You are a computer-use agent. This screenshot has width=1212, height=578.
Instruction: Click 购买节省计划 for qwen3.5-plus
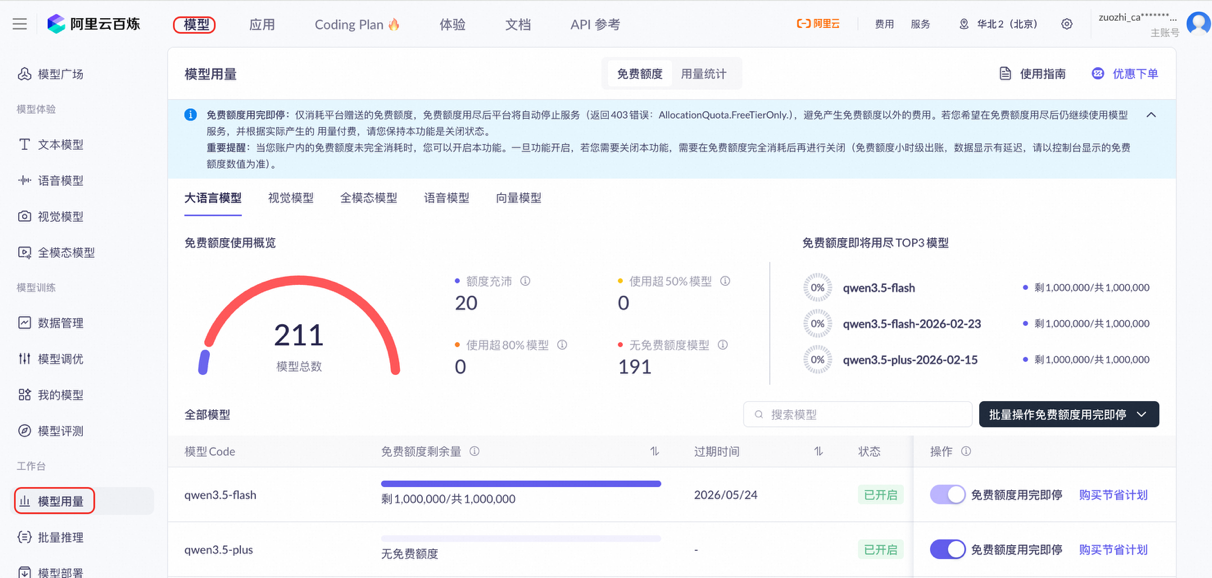tap(1113, 549)
